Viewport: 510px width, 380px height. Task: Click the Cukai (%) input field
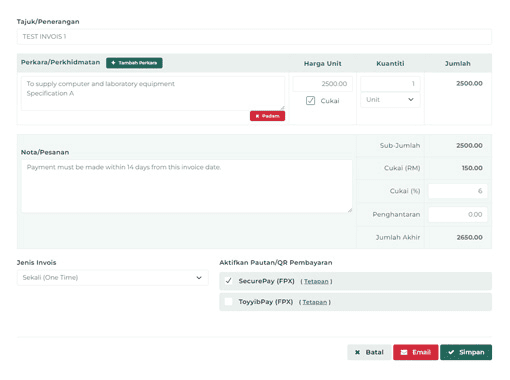[458, 191]
